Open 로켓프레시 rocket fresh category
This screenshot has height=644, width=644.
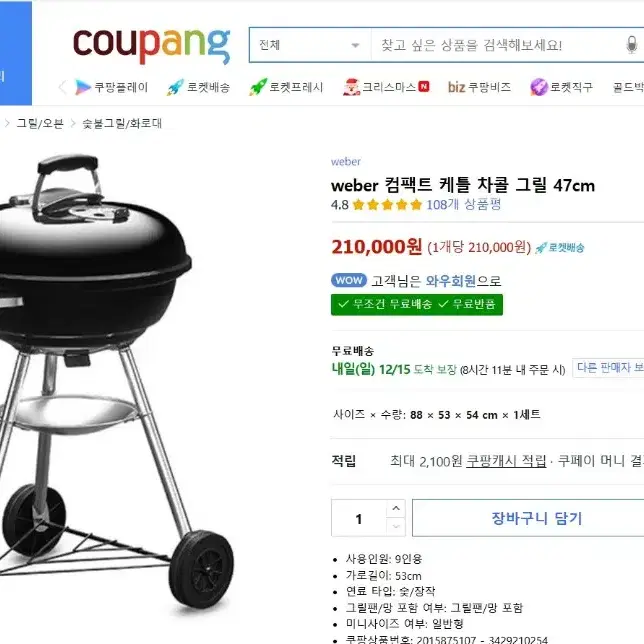(x=286, y=87)
